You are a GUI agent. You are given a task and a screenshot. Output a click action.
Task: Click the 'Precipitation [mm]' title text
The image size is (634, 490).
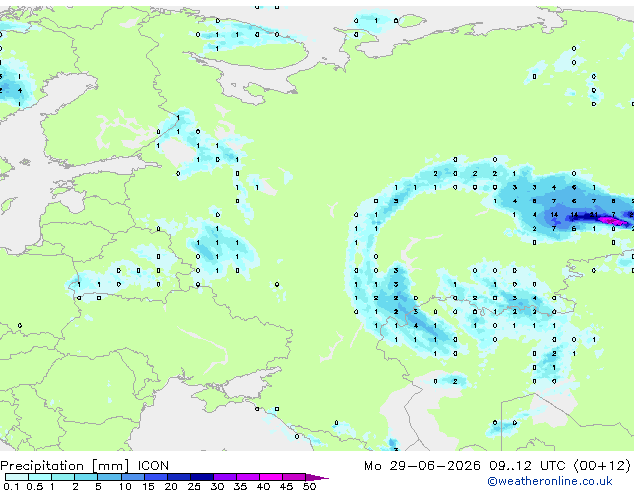point(65,466)
